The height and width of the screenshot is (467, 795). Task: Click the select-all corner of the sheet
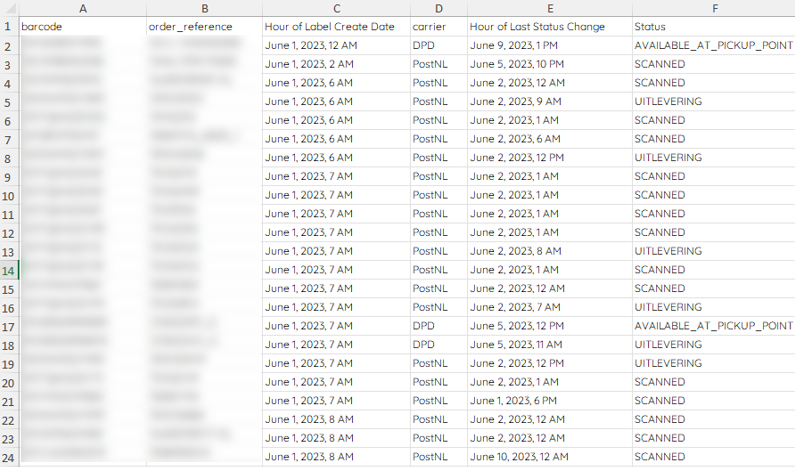(9, 8)
